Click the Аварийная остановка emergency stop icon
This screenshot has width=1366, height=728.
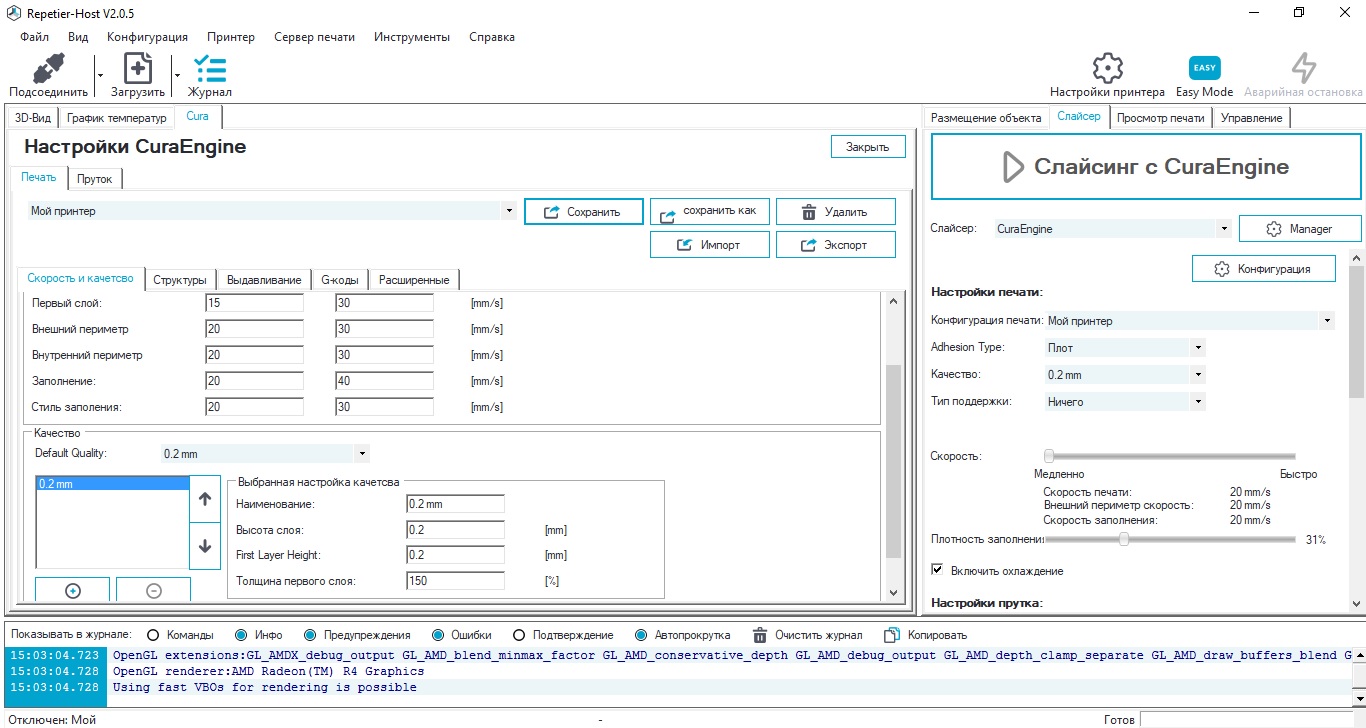click(x=1303, y=68)
